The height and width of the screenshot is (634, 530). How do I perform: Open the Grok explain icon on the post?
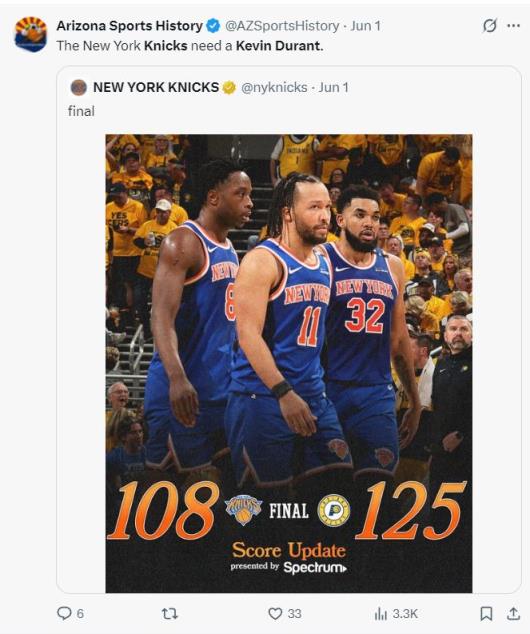[x=490, y=26]
